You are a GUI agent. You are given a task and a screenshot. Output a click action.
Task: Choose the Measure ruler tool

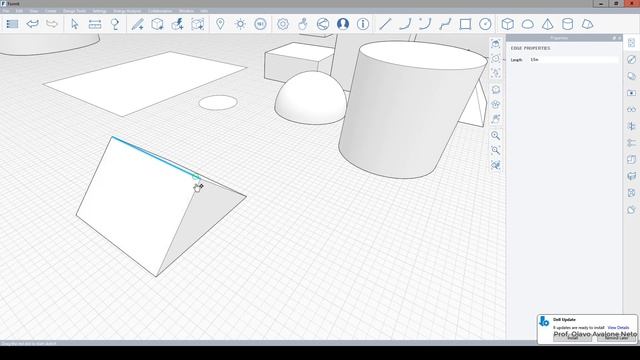[x=95, y=24]
